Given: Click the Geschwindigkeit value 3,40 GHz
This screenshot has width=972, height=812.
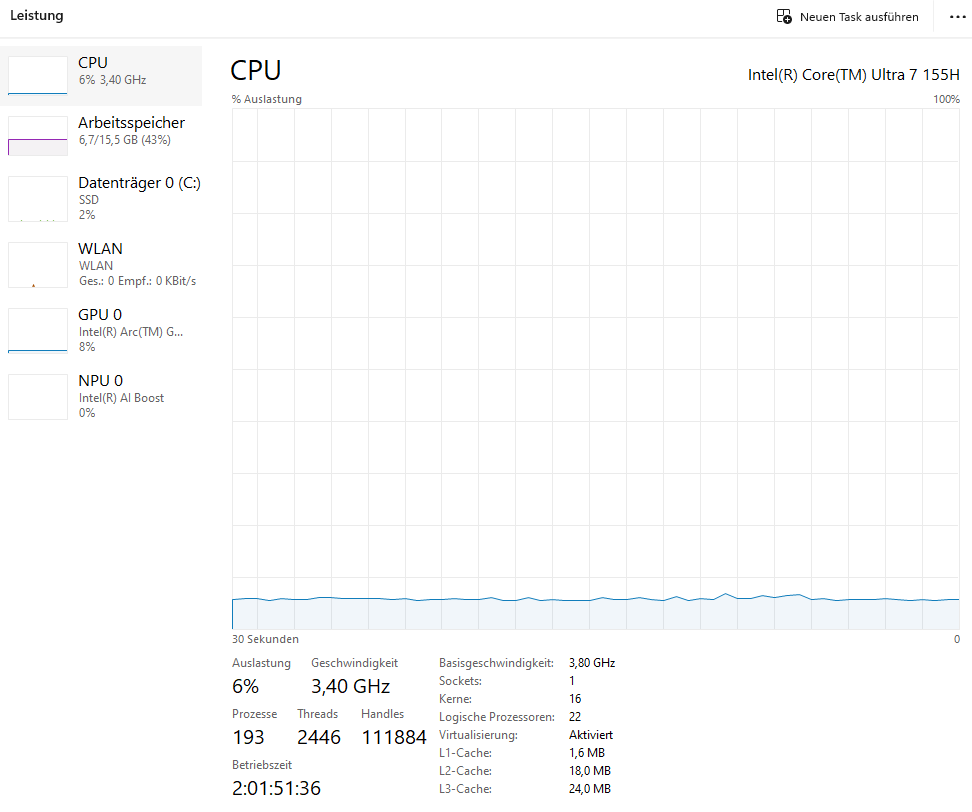Looking at the screenshot, I should 350,686.
